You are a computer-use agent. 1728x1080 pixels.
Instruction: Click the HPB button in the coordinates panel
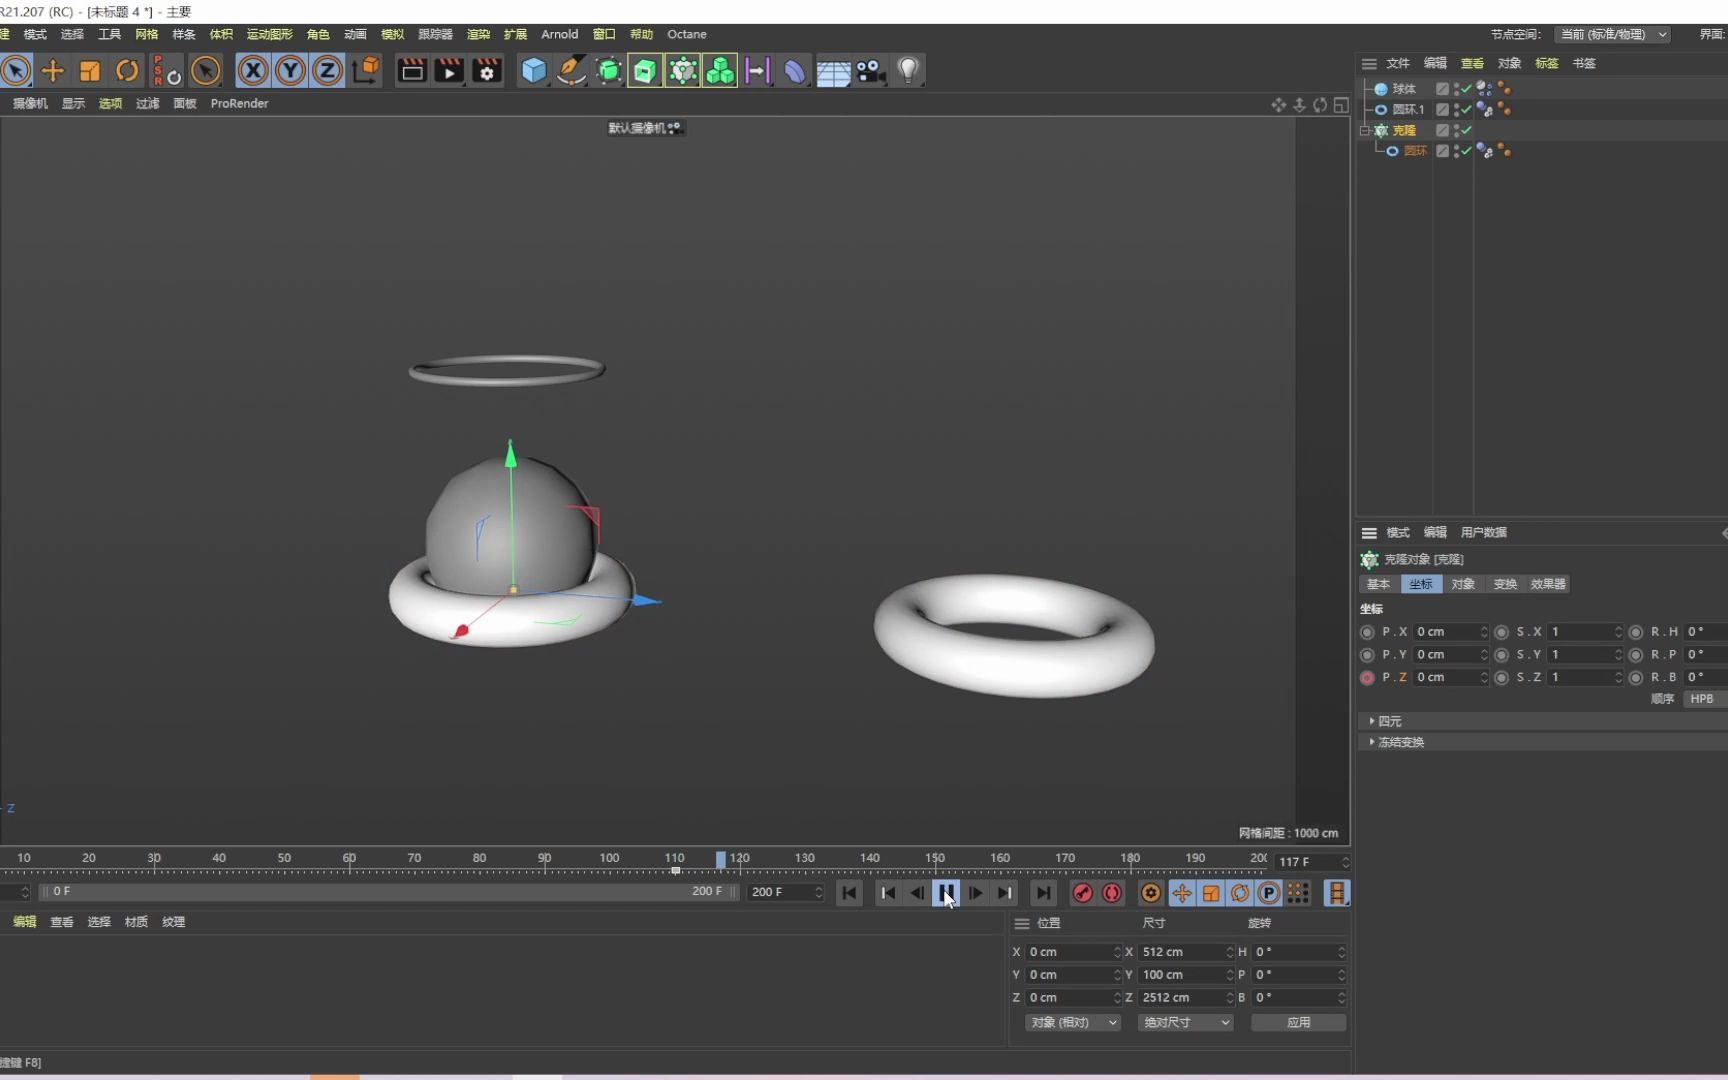point(1703,698)
